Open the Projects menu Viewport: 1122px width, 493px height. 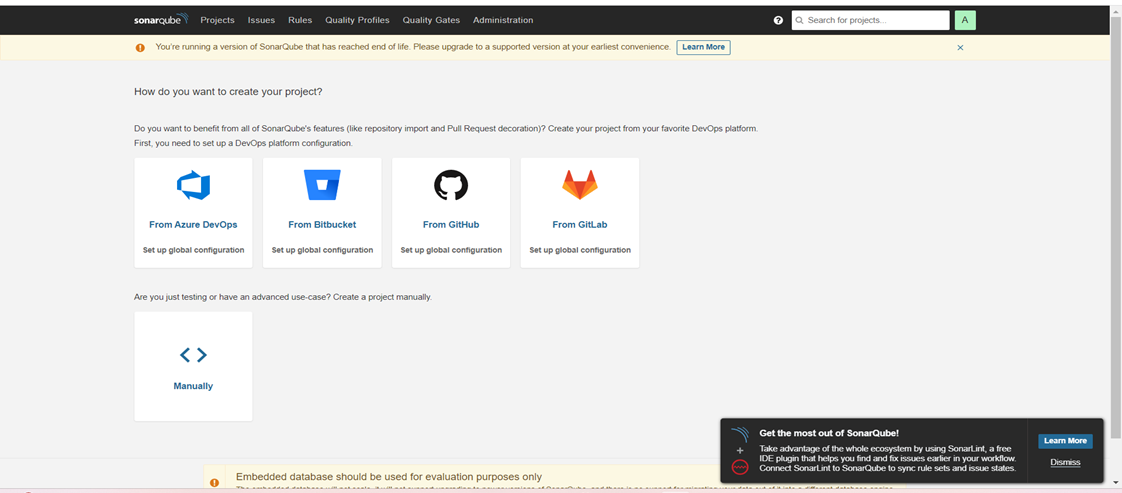[218, 20]
